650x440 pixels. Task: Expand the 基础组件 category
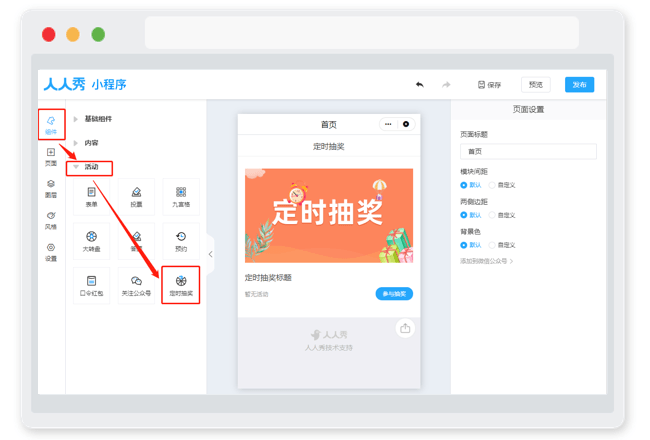[x=94, y=119]
